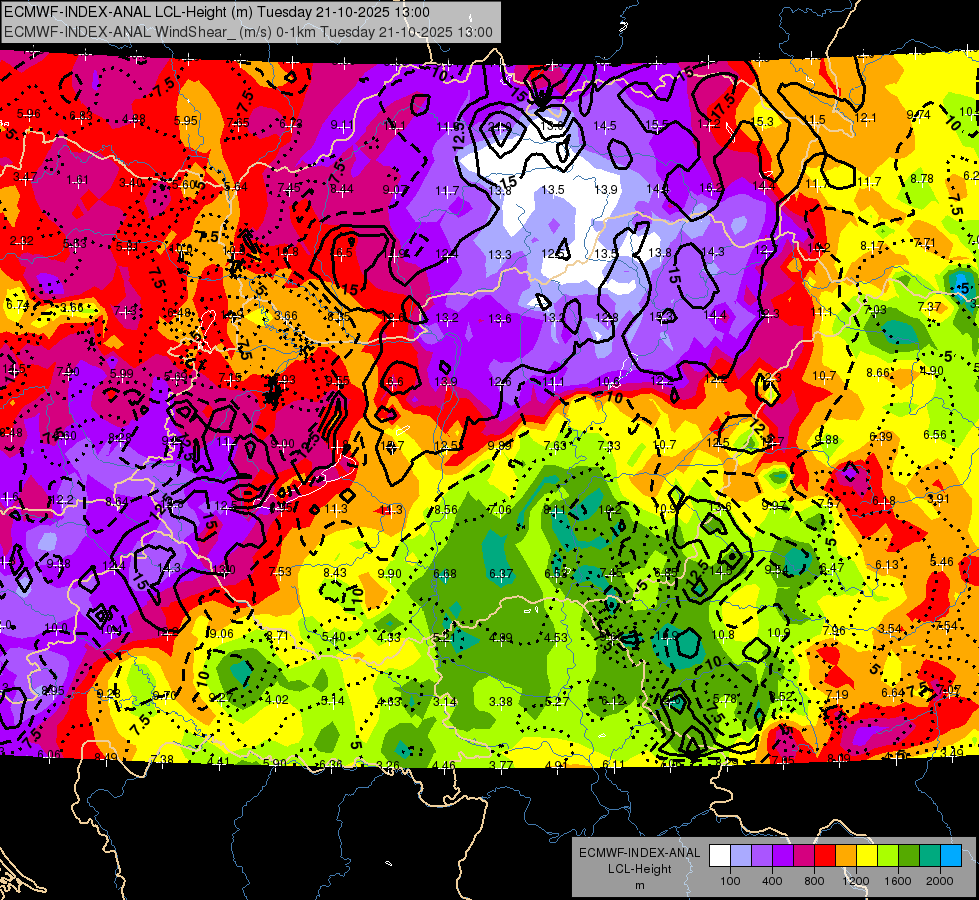
Task: Click the magenta legend color swatch
Action: pos(804,856)
